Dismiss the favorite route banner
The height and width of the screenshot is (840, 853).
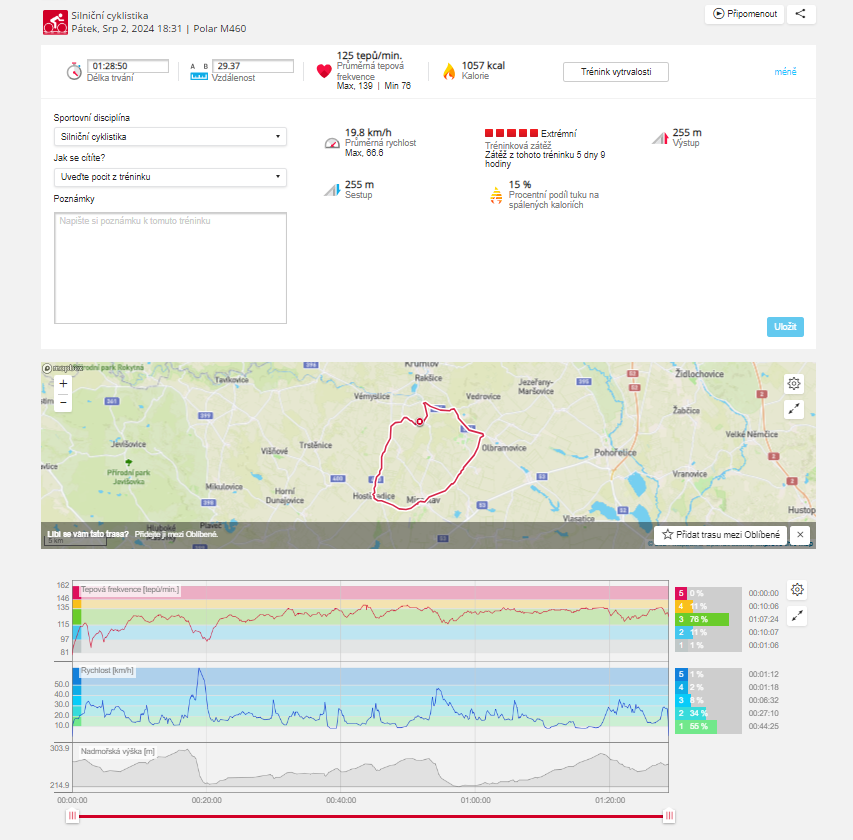click(800, 535)
